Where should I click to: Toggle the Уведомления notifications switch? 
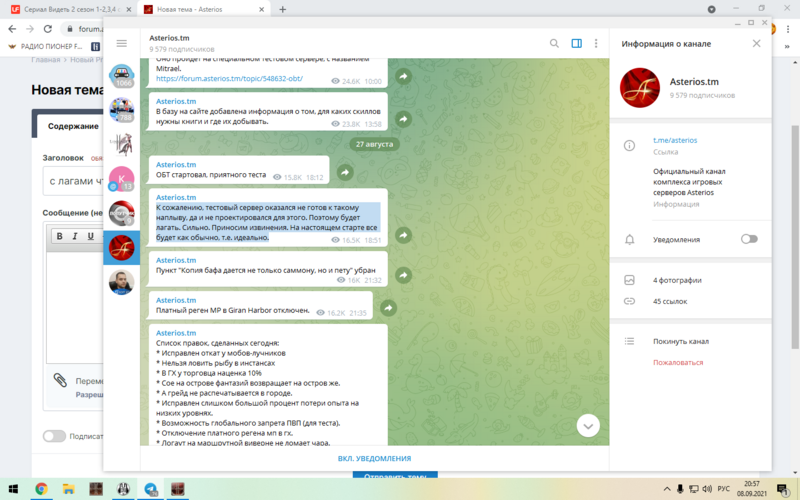tap(748, 239)
